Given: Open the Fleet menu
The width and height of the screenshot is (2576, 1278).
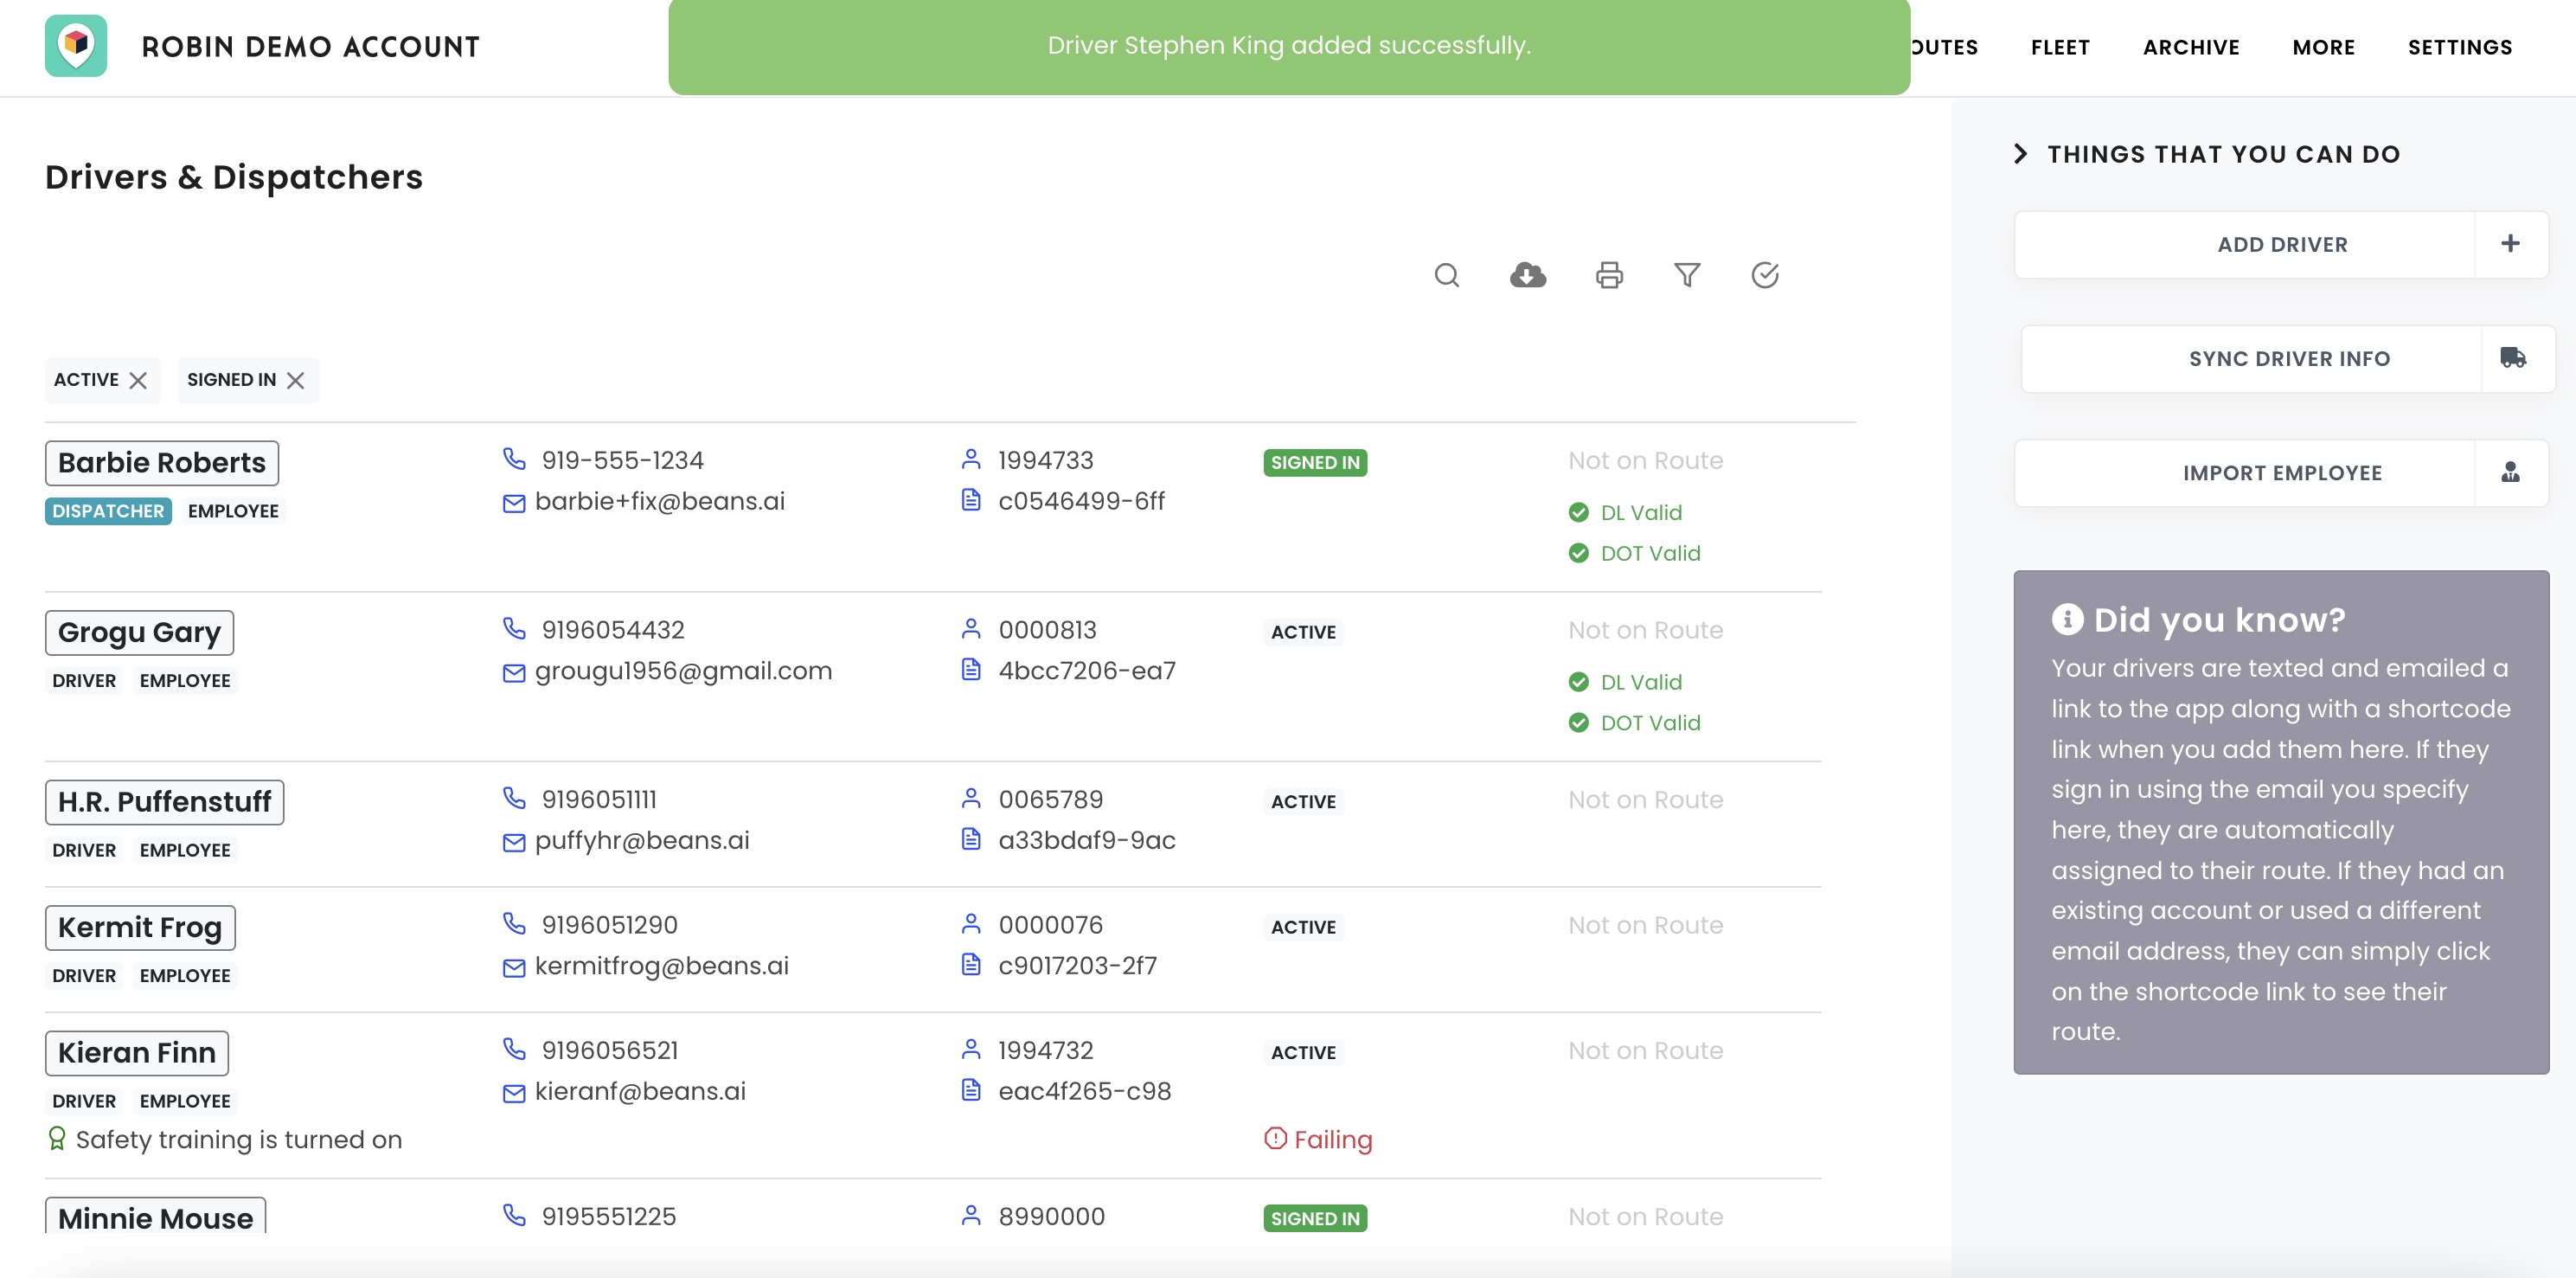Looking at the screenshot, I should (x=2060, y=47).
